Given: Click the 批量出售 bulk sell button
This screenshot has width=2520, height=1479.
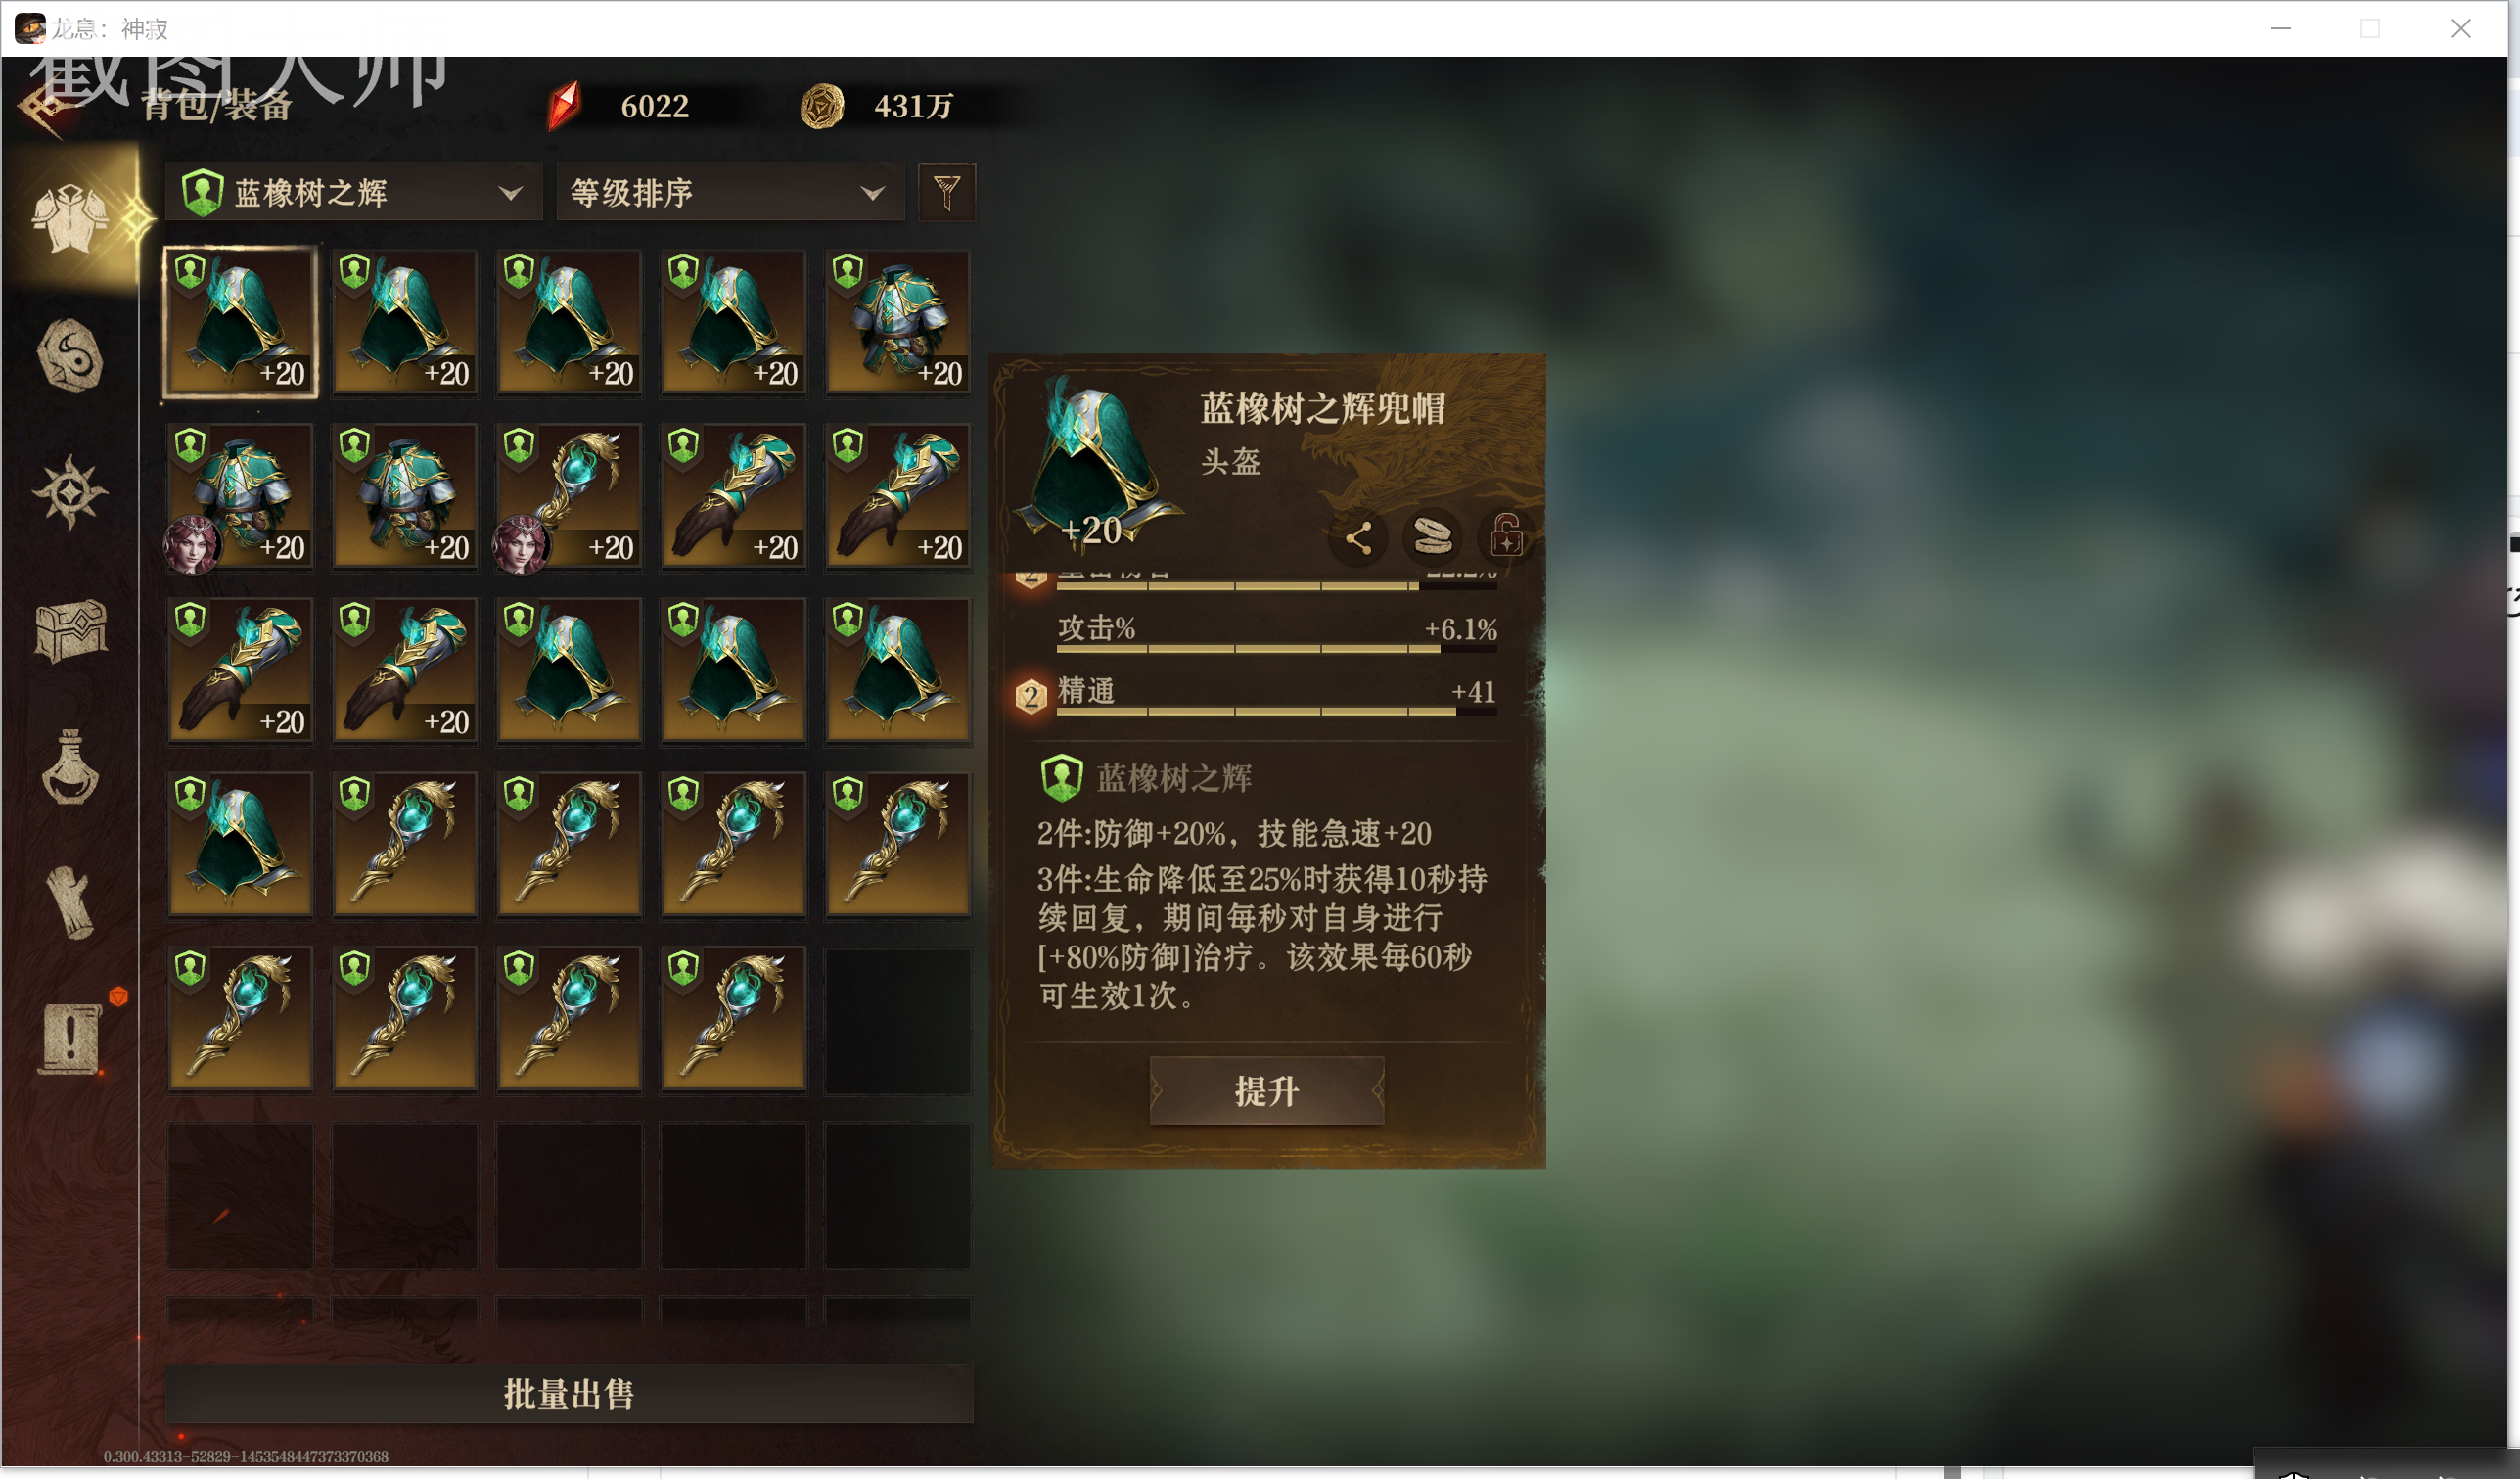Looking at the screenshot, I should [569, 1393].
